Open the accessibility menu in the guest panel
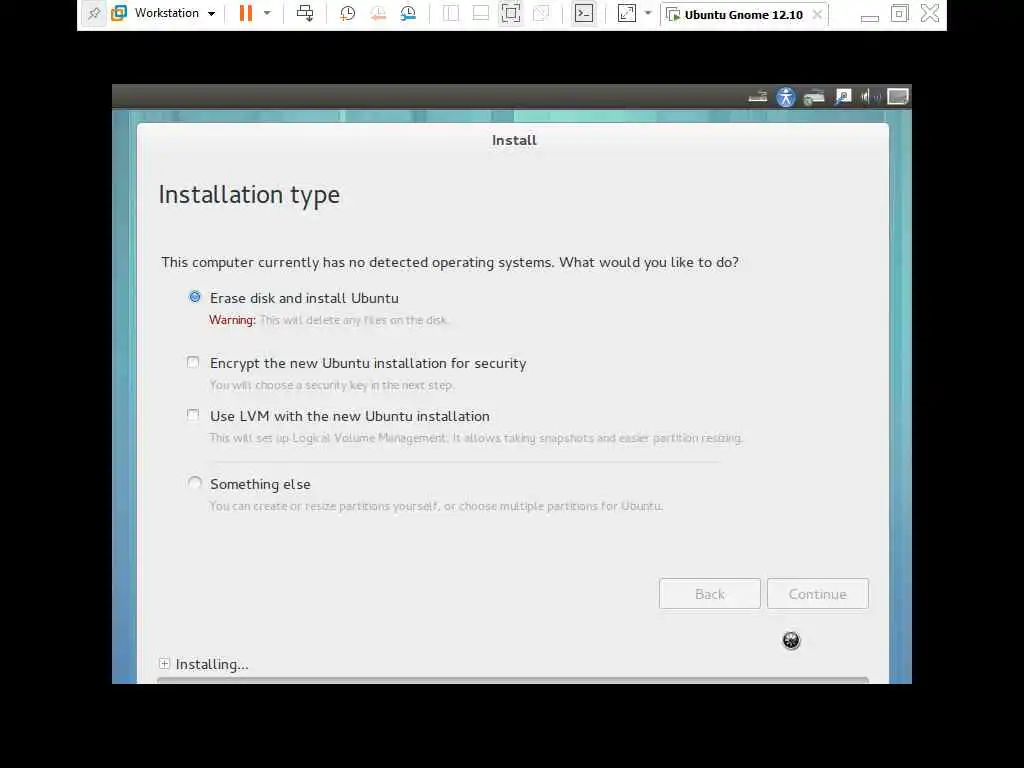This screenshot has width=1024, height=768. 786,97
